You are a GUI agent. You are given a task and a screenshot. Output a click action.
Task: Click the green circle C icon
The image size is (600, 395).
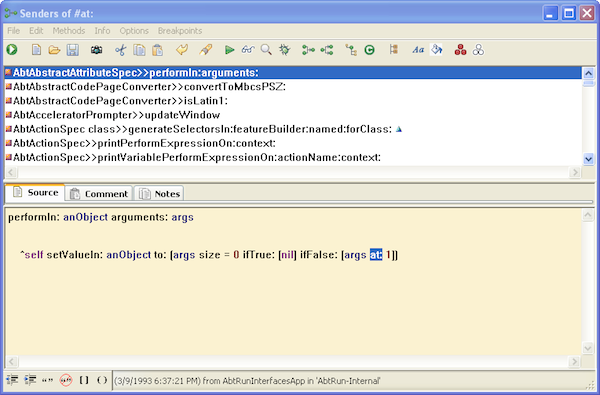click(369, 50)
